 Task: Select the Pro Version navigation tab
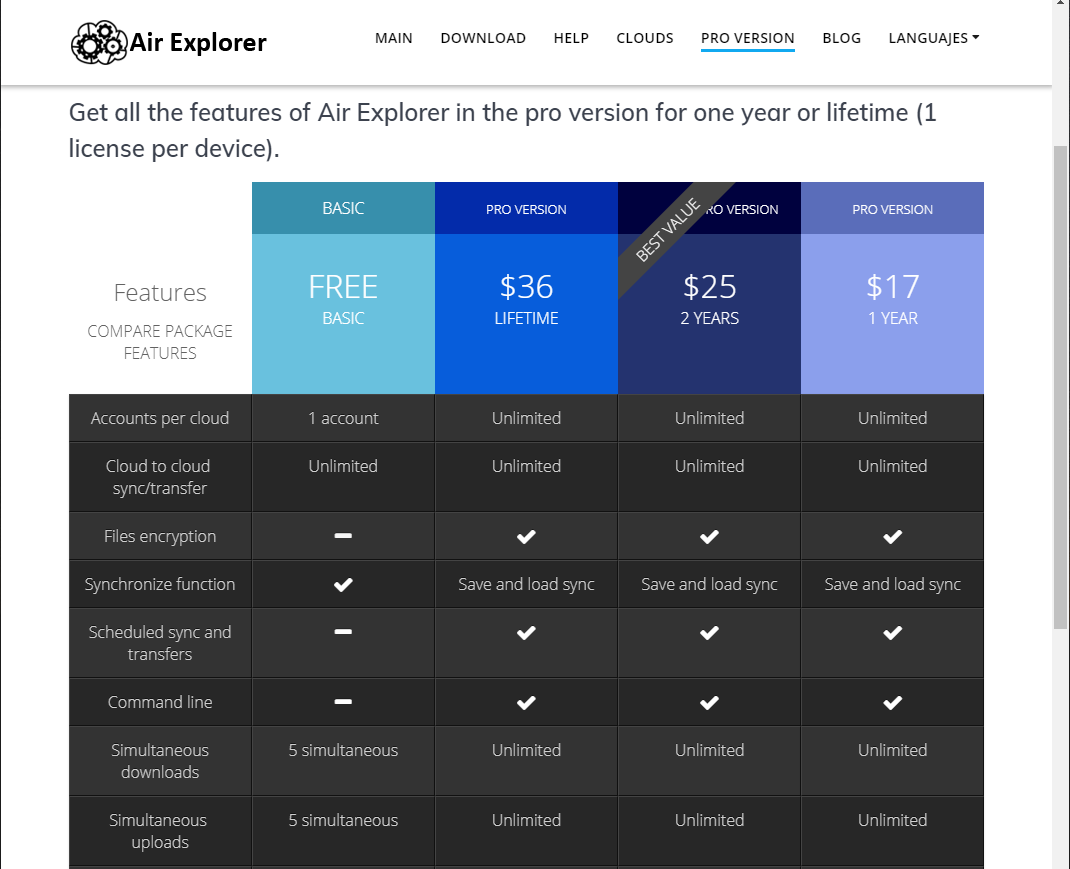pos(748,38)
